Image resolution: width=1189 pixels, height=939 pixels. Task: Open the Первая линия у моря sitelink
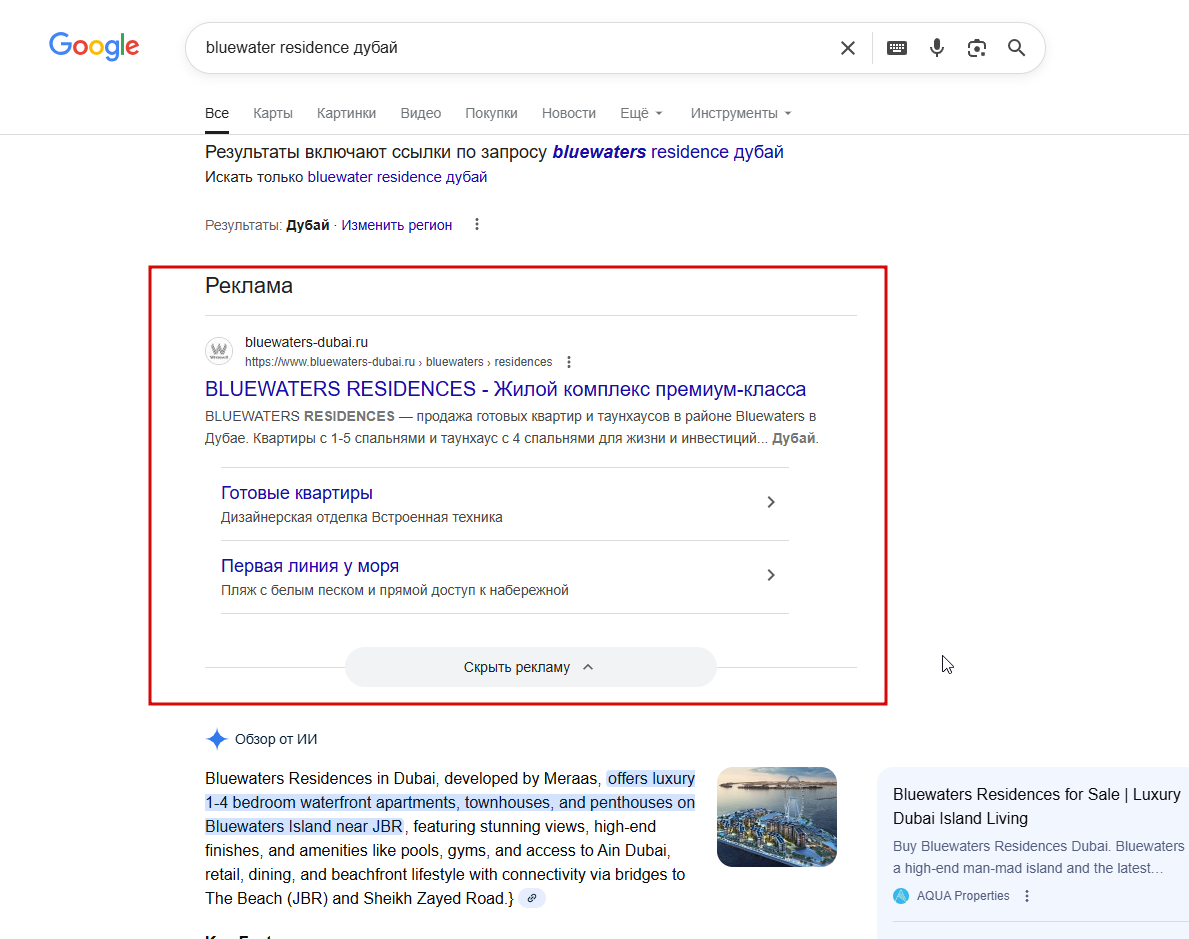point(309,566)
